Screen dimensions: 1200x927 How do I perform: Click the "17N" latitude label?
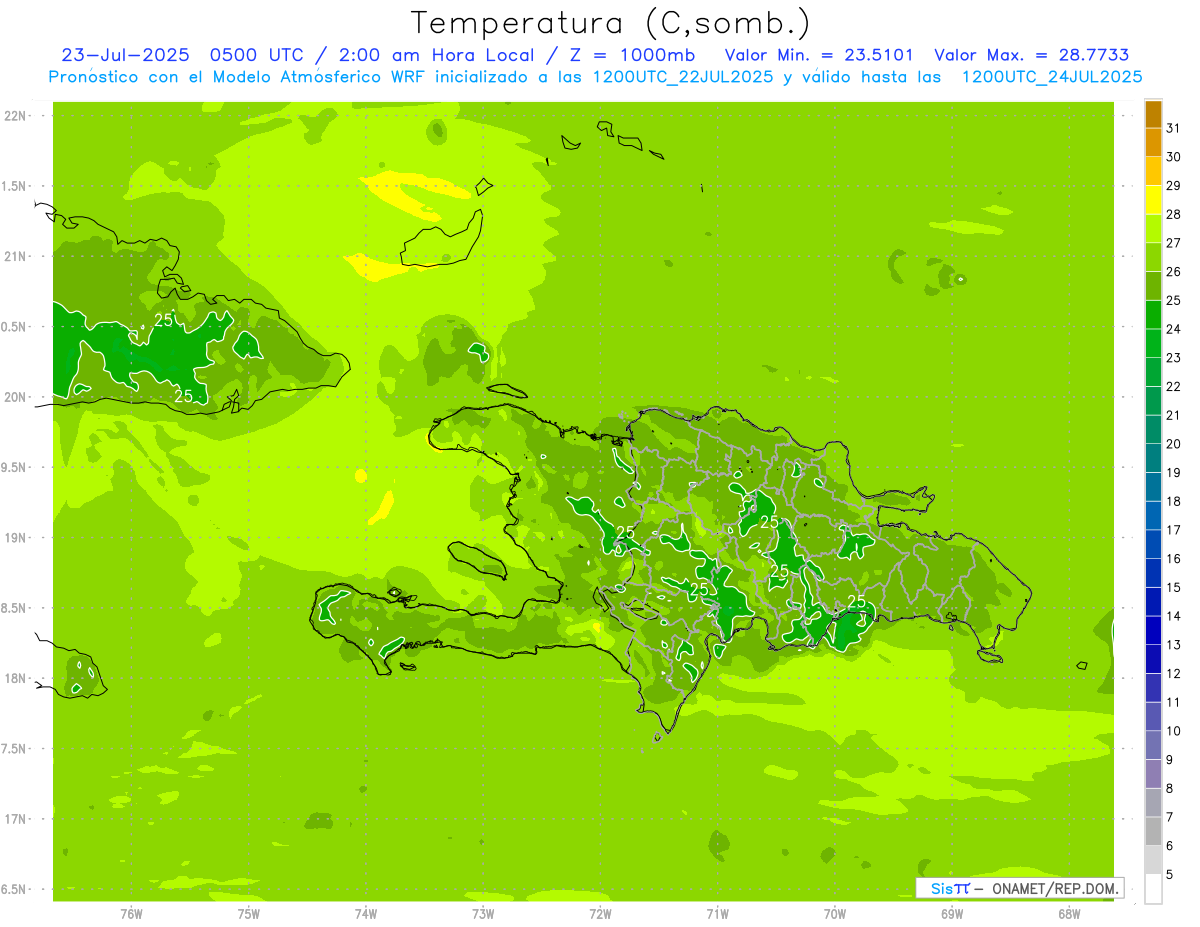pyautogui.click(x=15, y=819)
